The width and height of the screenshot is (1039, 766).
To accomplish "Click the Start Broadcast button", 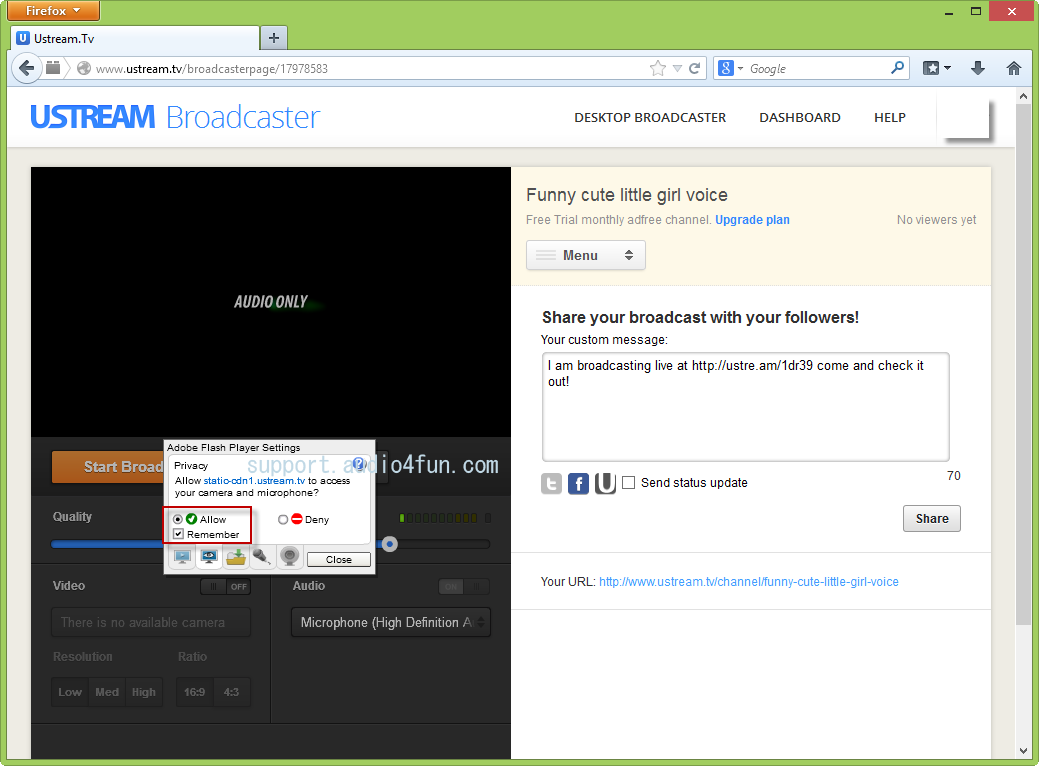I will (108, 466).
